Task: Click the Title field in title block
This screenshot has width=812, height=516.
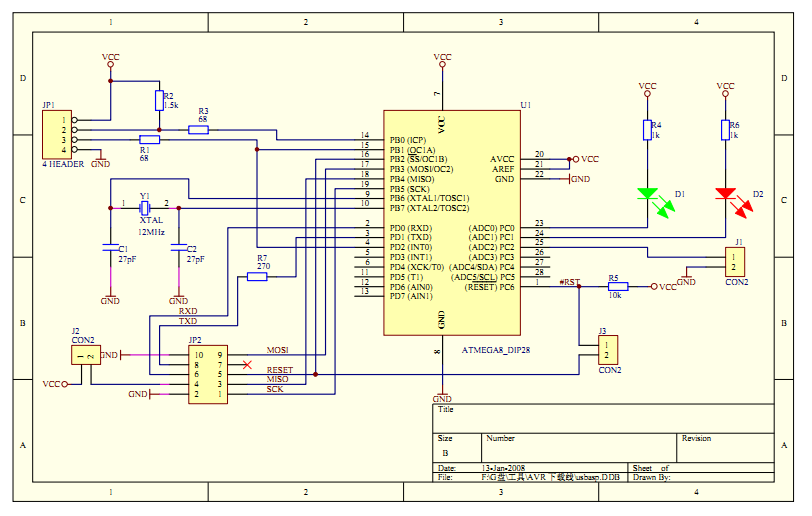Action: tap(603, 419)
